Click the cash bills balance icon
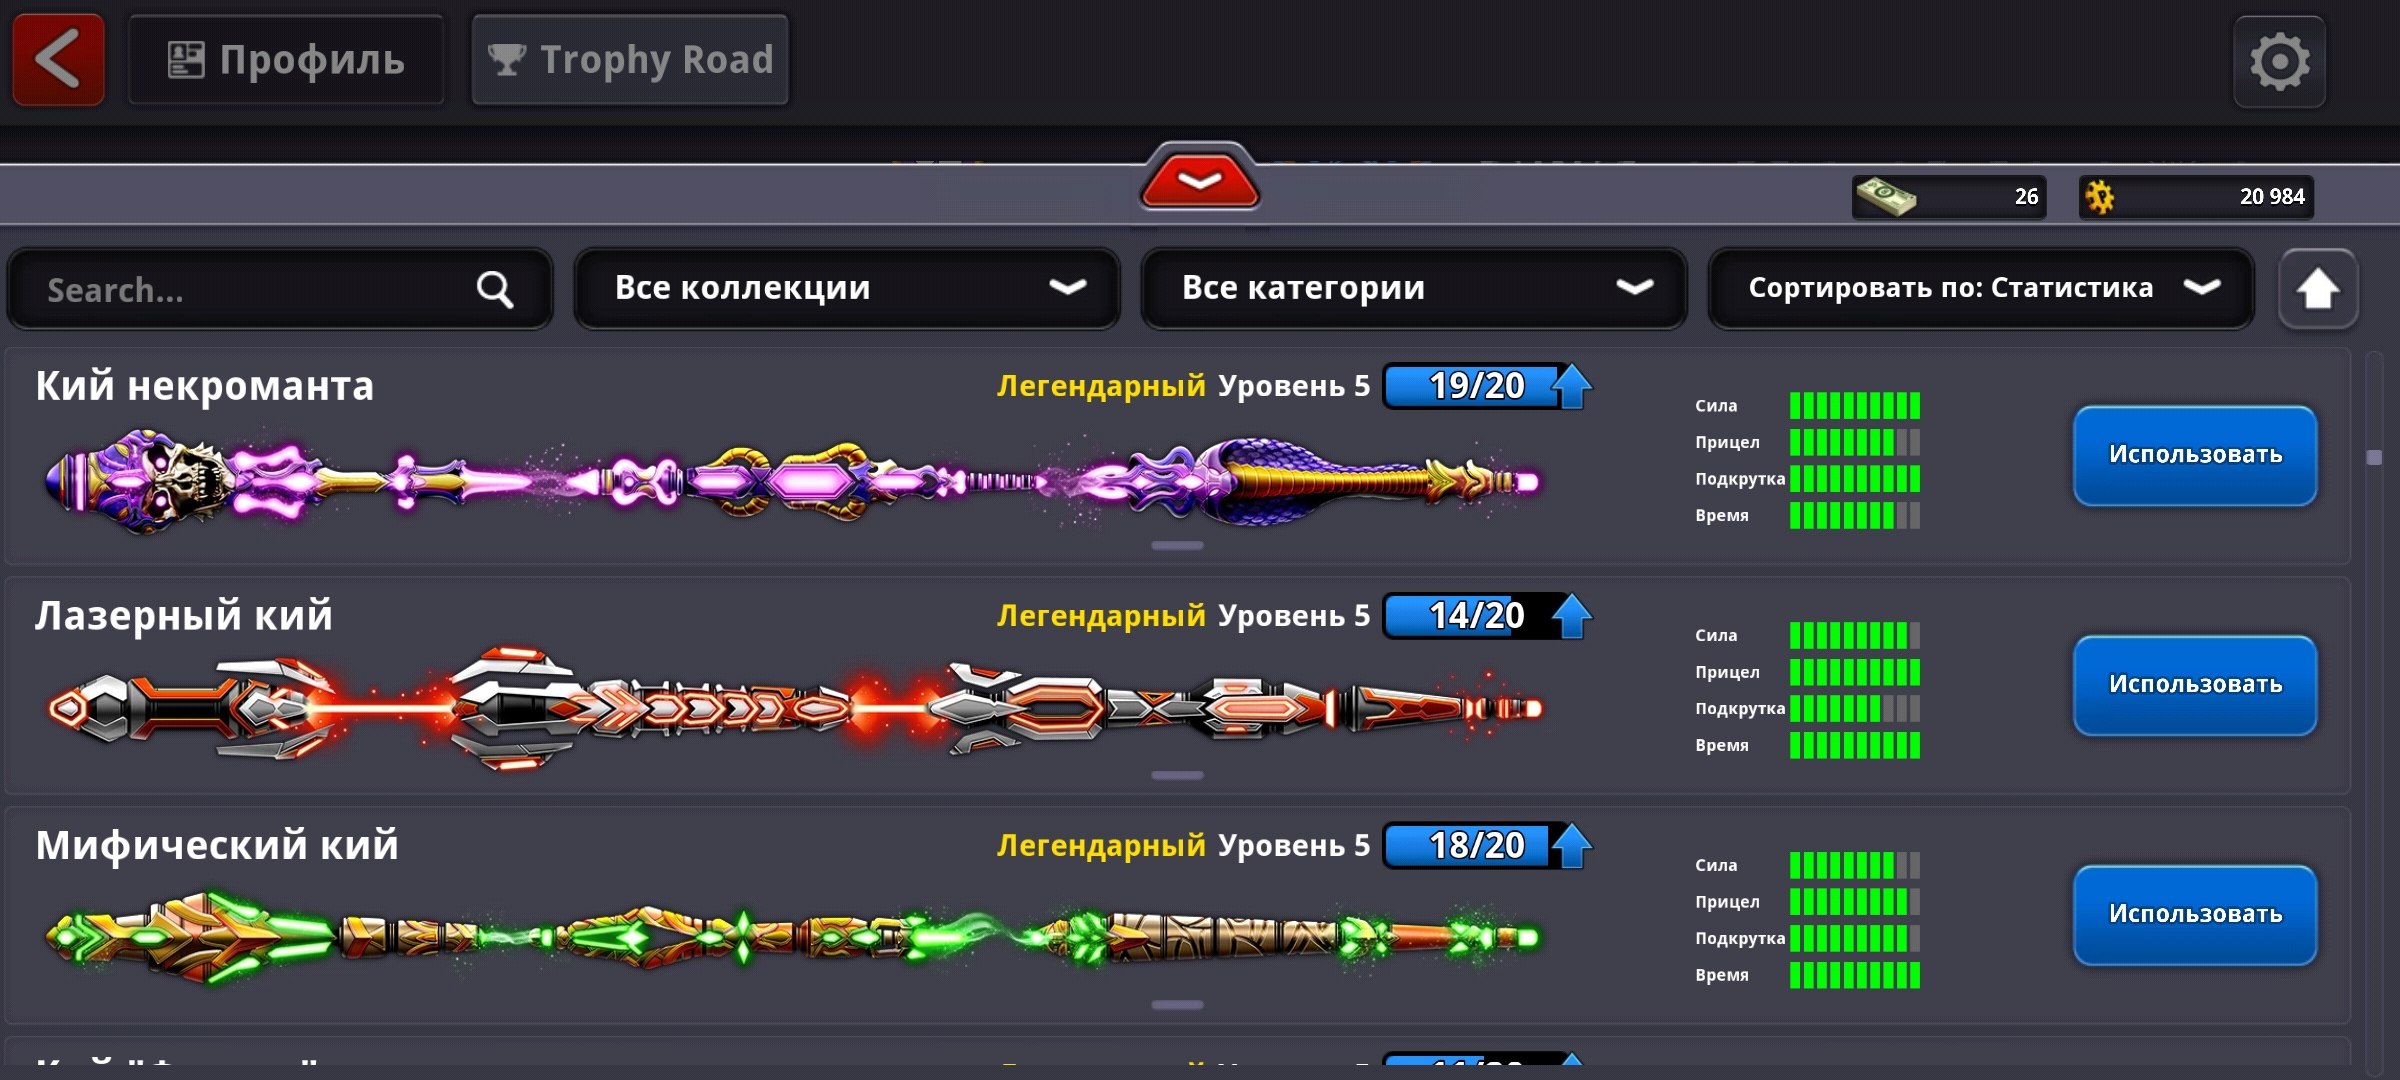The image size is (2400, 1080). (1885, 197)
